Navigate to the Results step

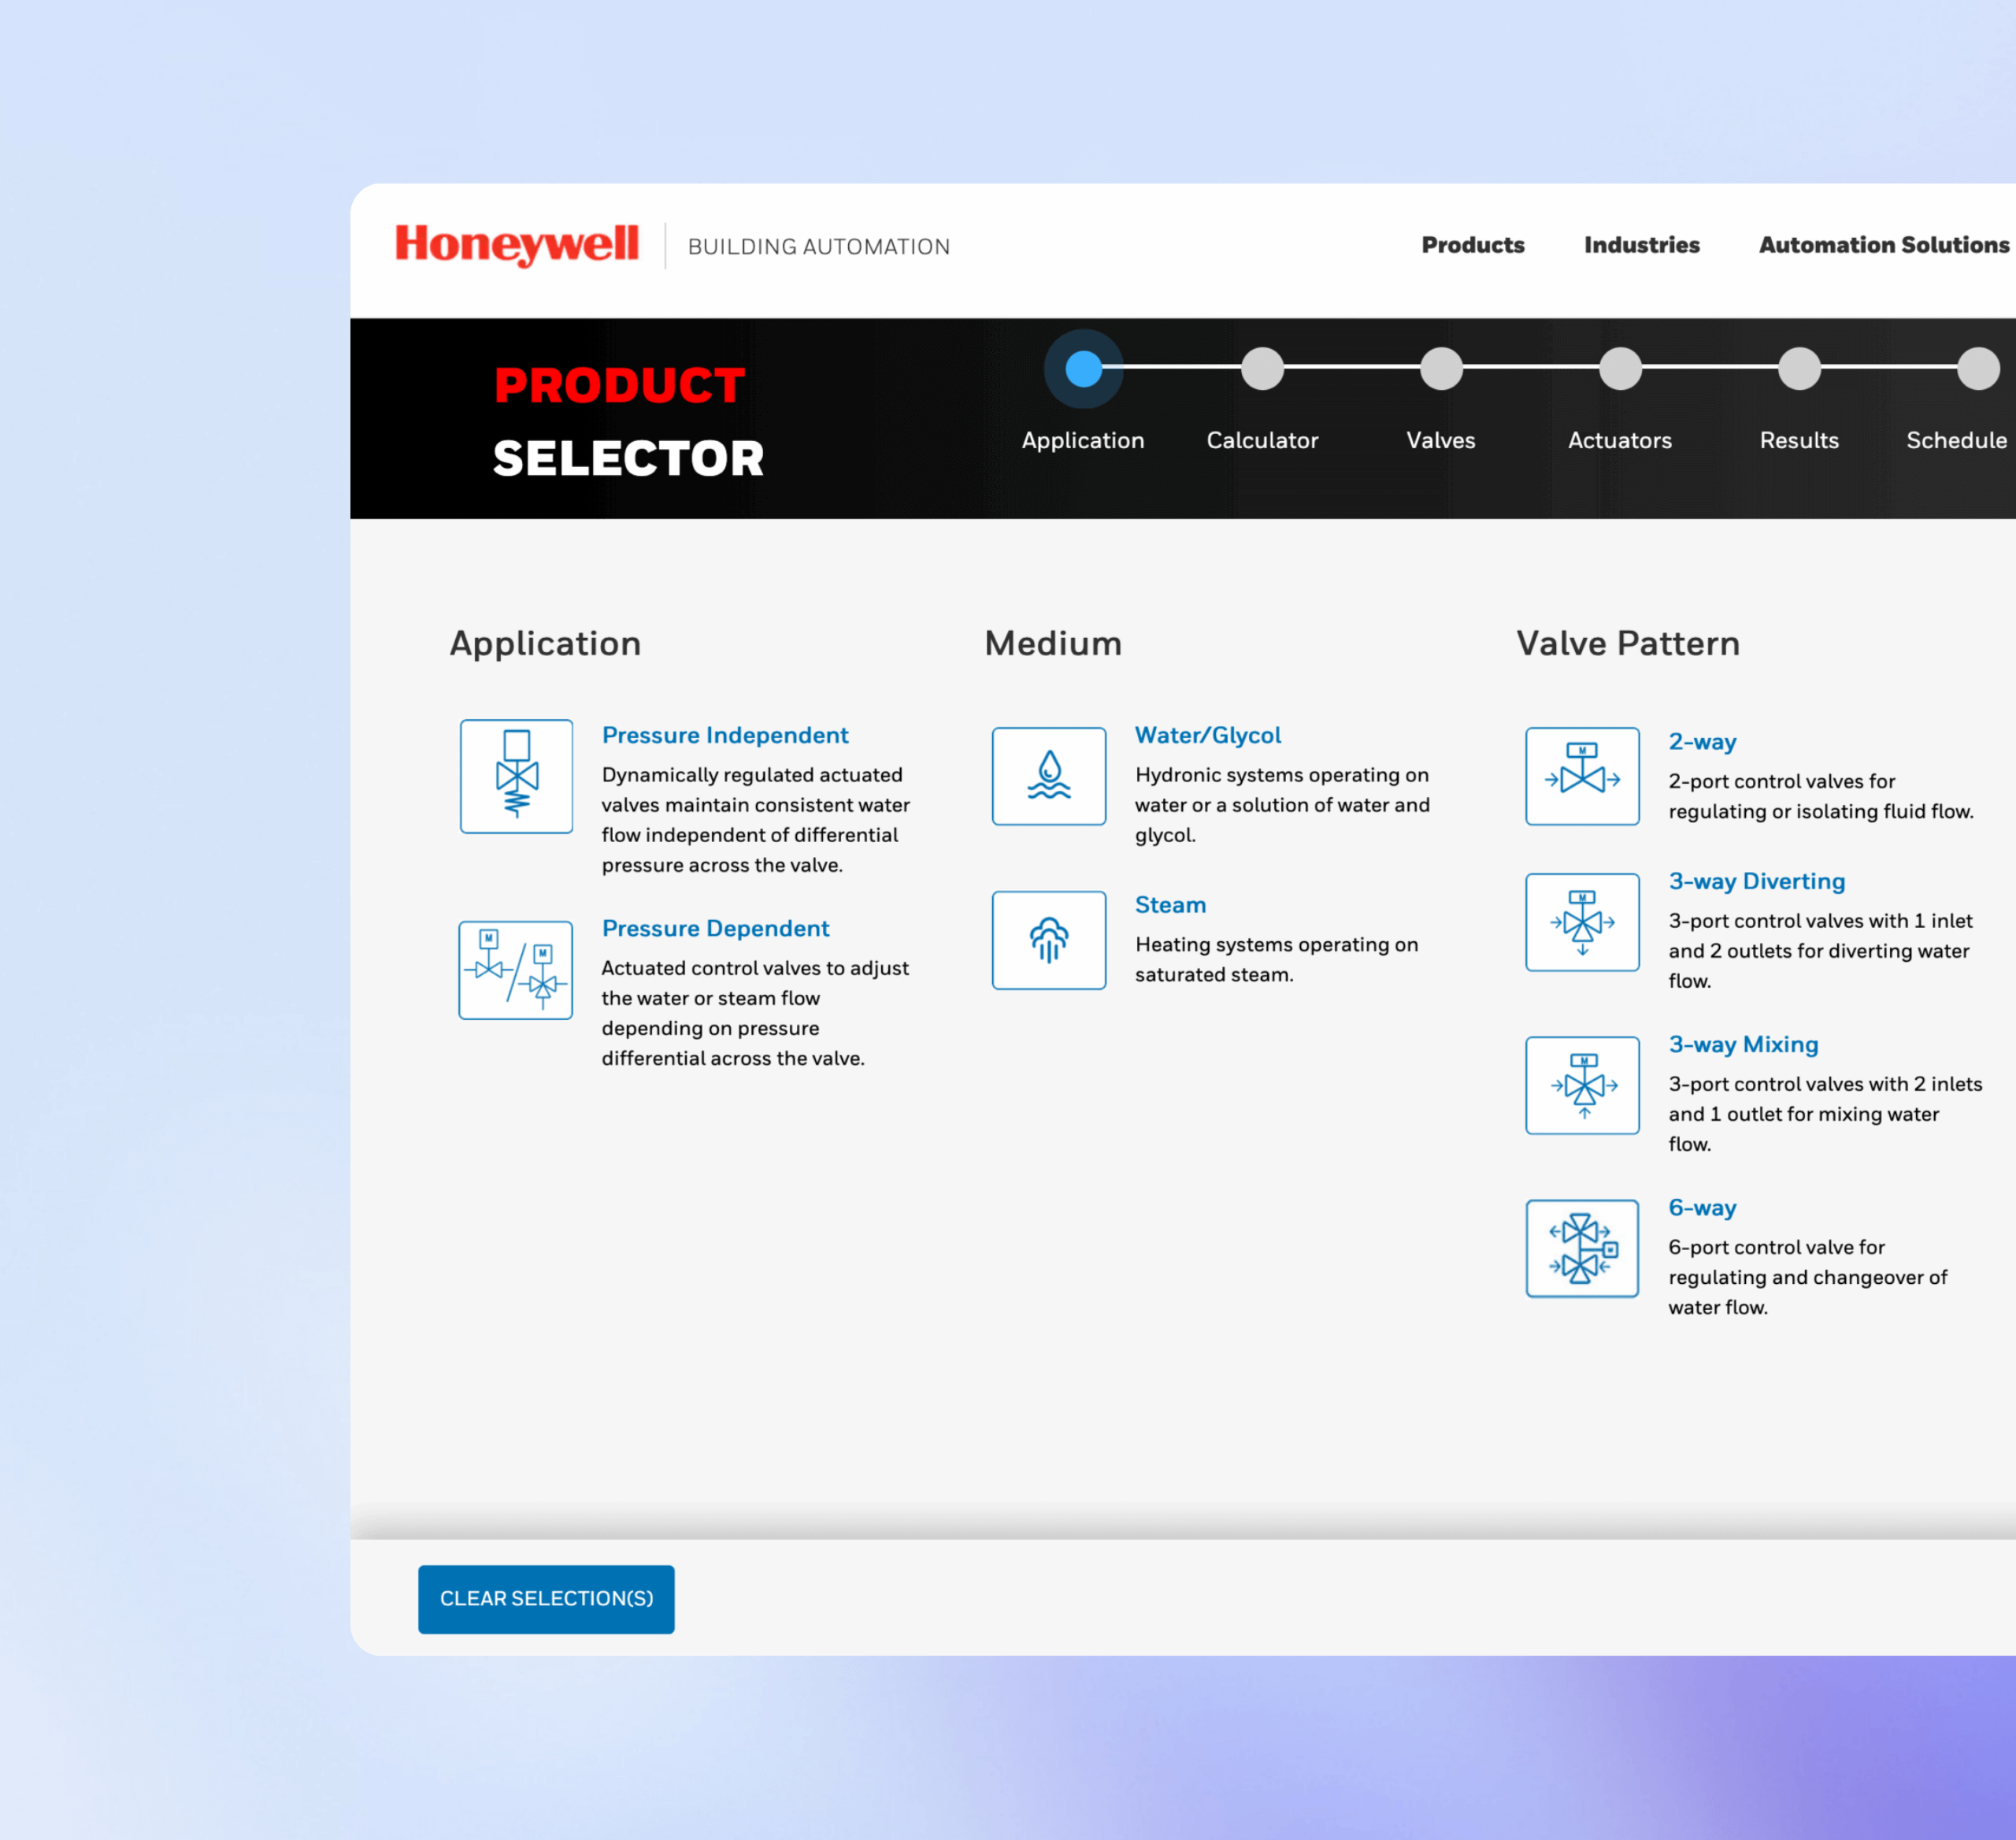1799,369
